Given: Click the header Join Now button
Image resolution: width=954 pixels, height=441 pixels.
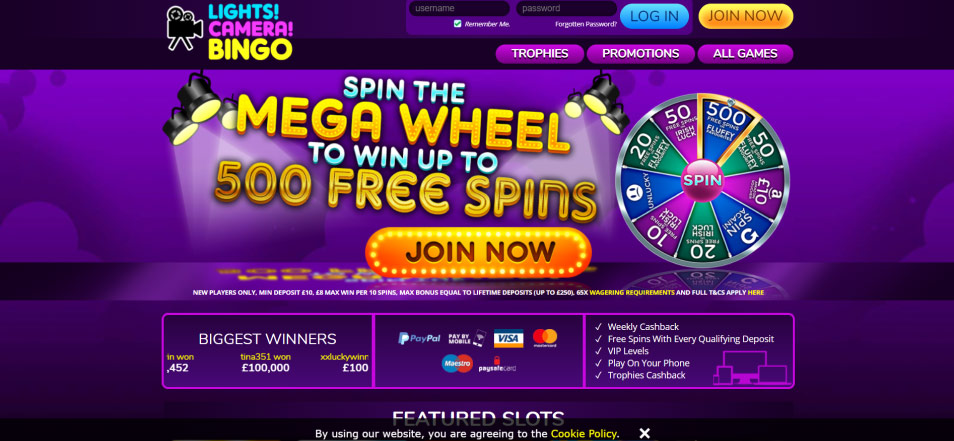Looking at the screenshot, I should pyautogui.click(x=745, y=16).
